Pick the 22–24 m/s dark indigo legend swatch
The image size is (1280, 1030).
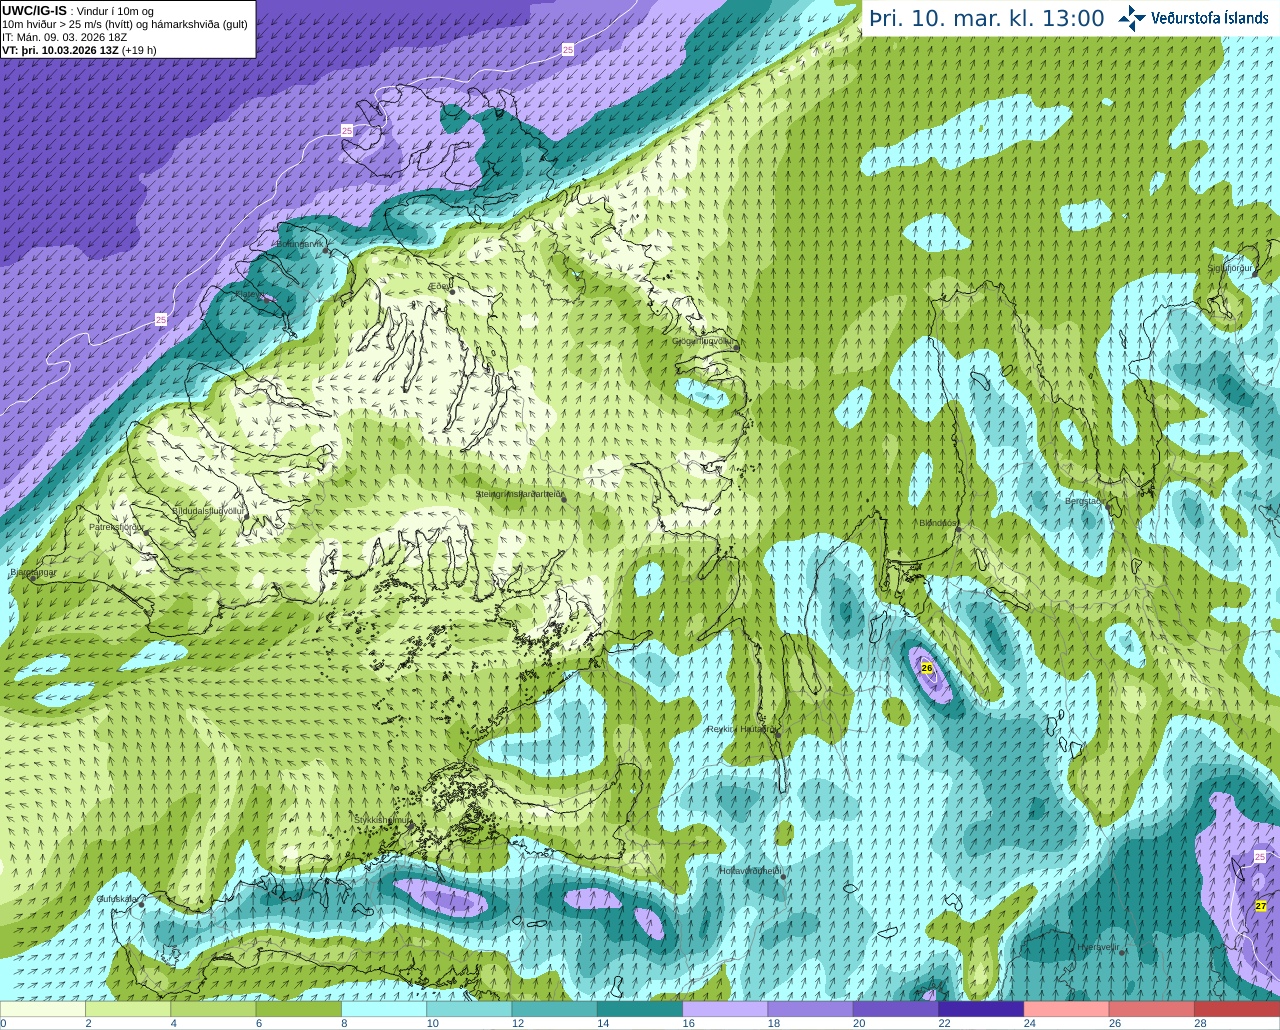981,1009
